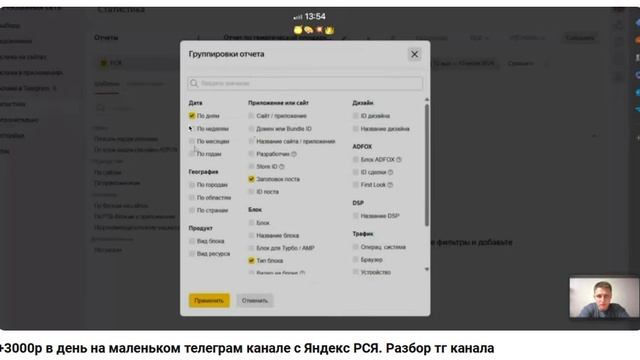Image resolution: width=640 pixels, height=360 pixels.
Task: Open the help icon next to First Look
Action: click(390, 185)
